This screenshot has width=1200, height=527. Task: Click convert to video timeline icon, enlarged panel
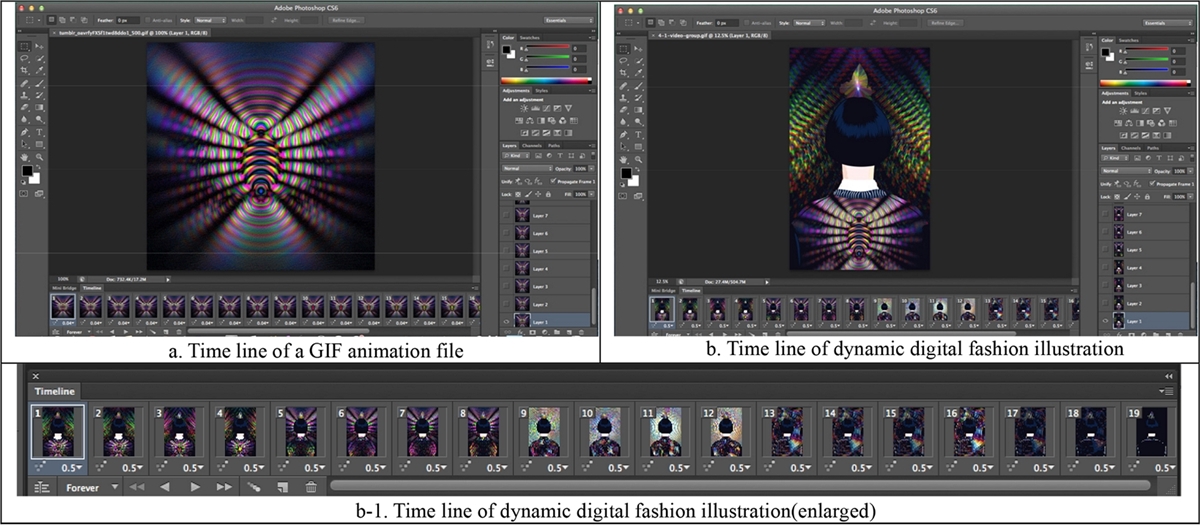[x=42, y=487]
